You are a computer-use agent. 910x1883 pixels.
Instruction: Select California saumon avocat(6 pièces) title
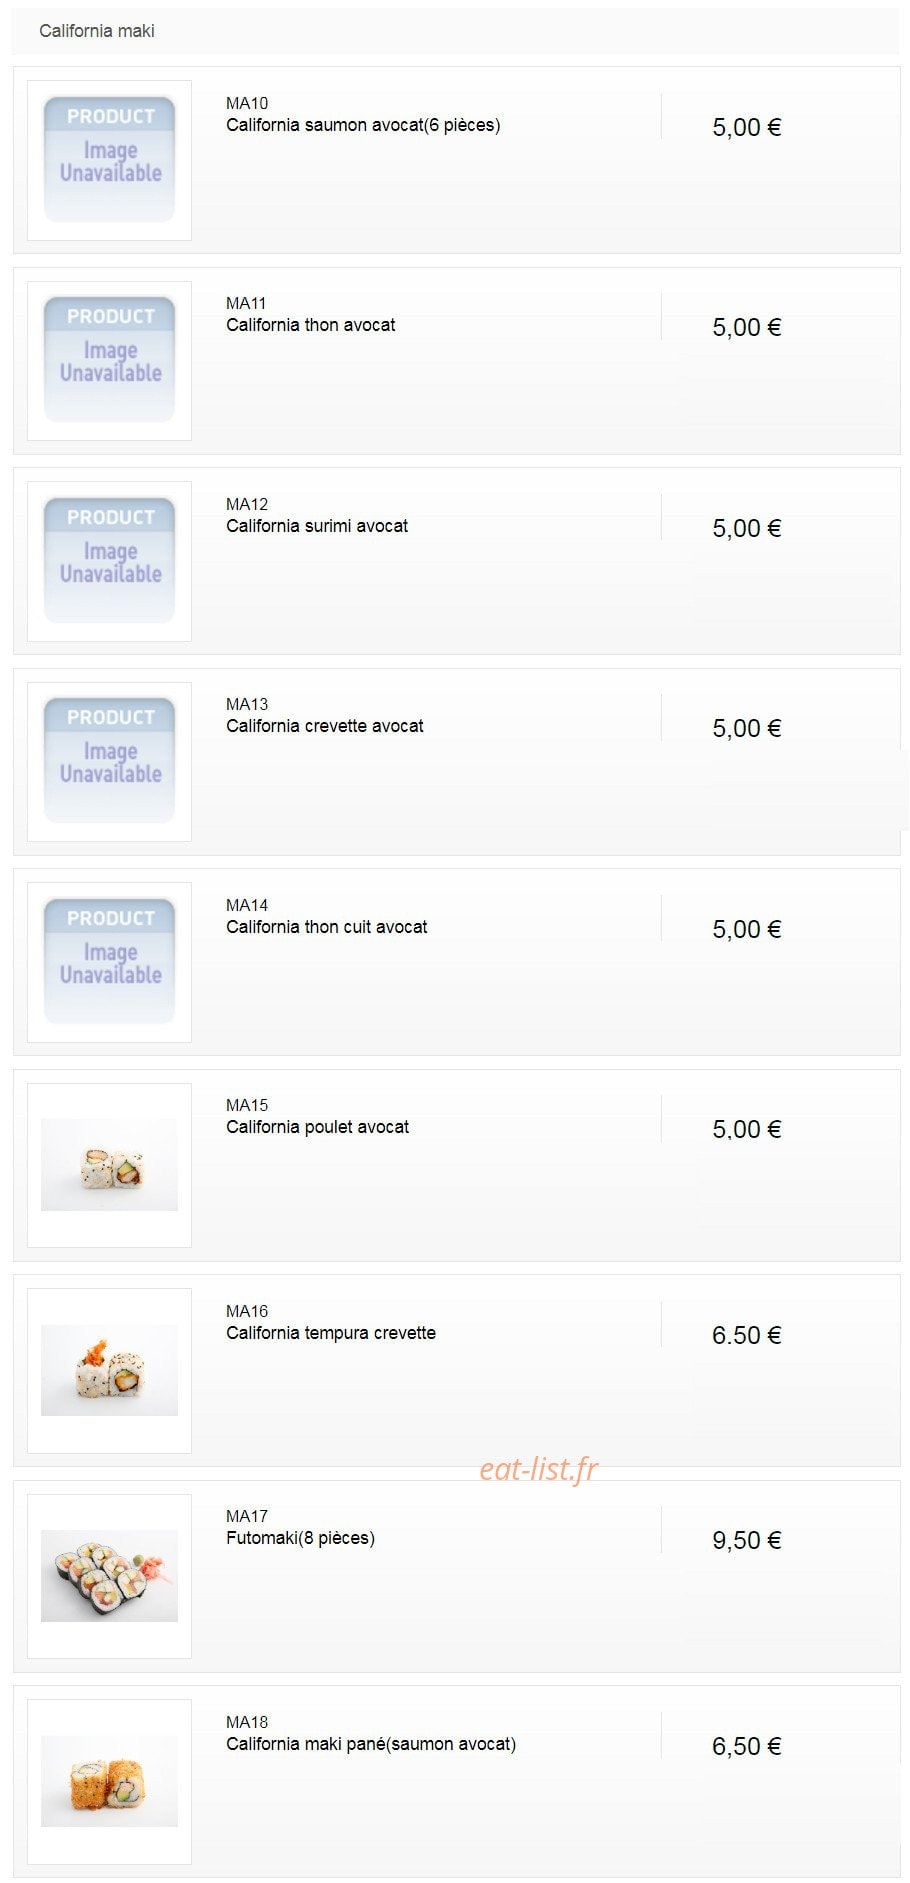point(363,125)
